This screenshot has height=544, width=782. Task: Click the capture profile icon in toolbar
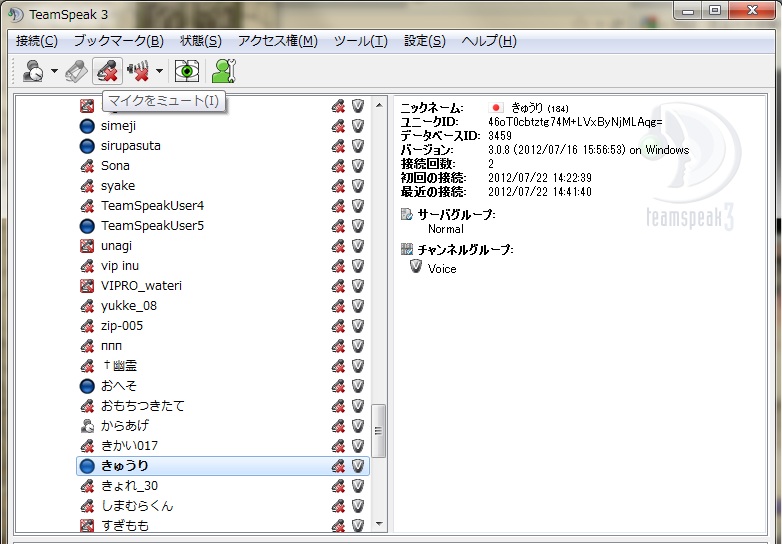76,70
